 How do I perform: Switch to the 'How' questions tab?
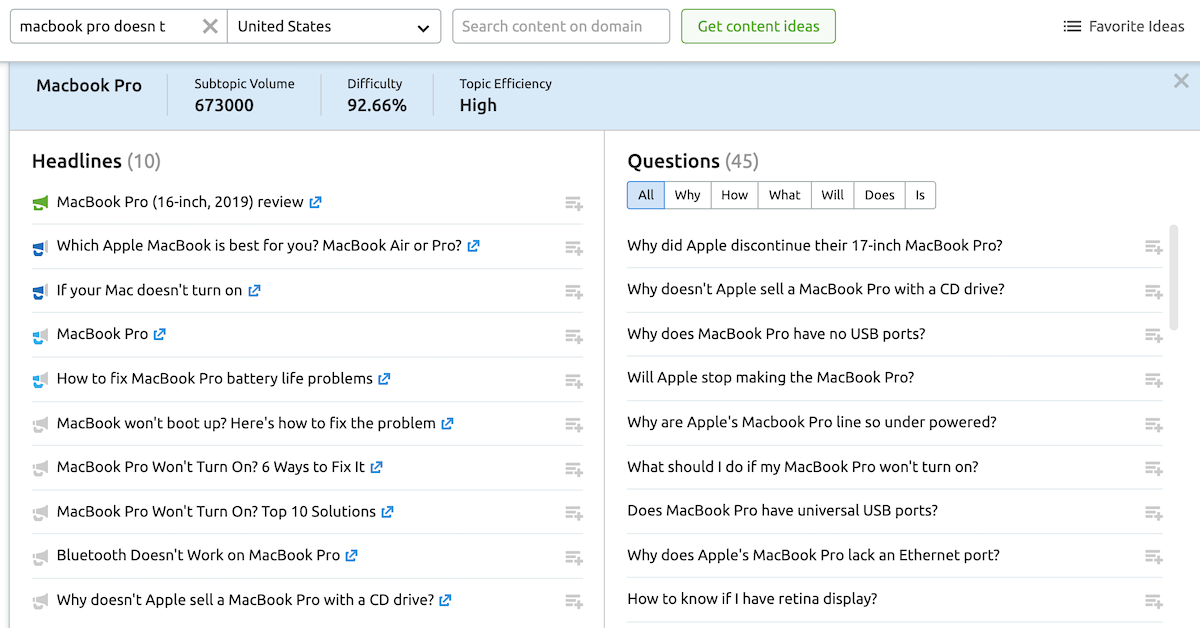click(734, 195)
